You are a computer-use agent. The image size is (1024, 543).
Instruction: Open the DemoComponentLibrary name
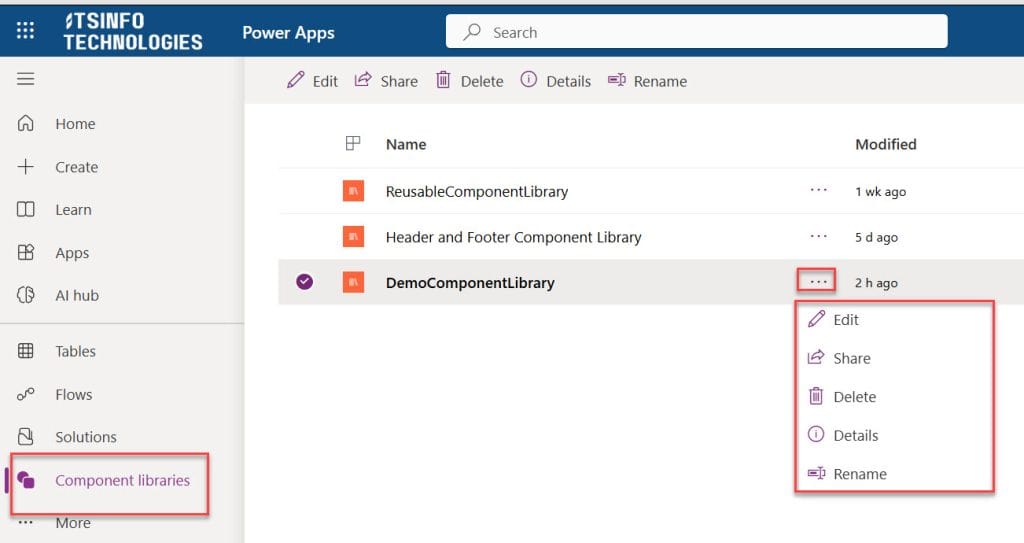tap(470, 283)
